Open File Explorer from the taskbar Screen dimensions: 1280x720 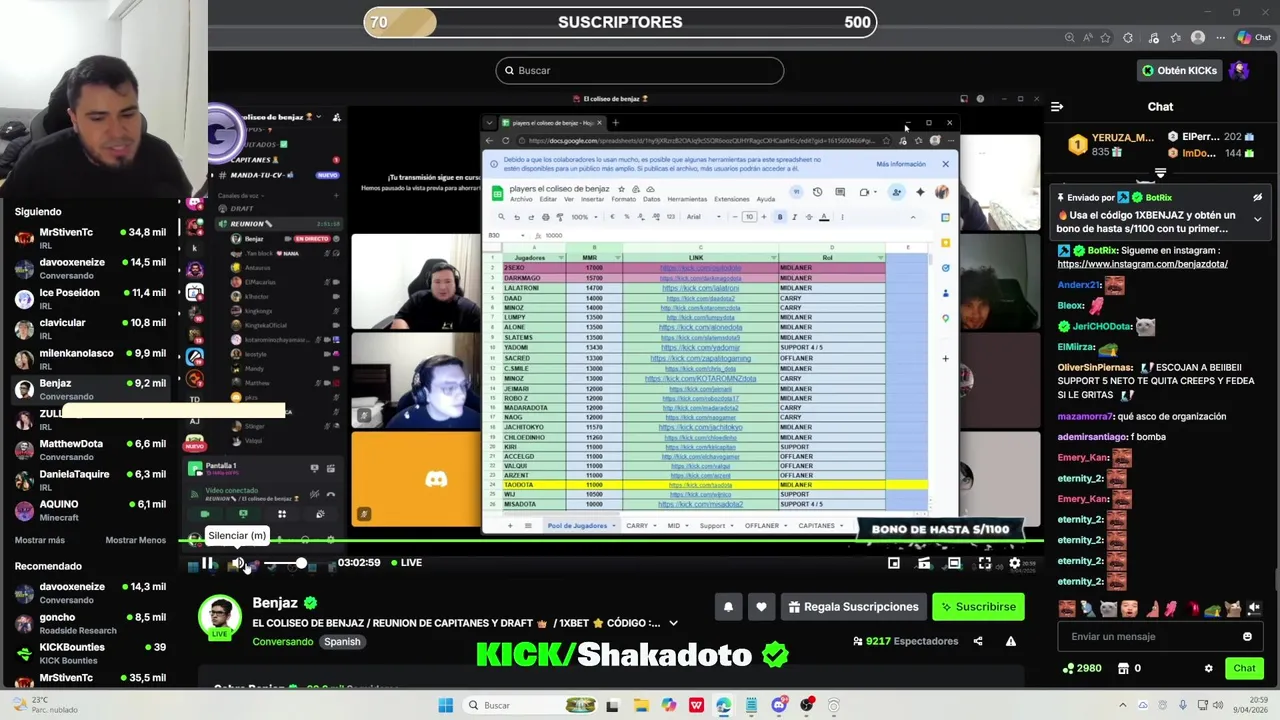click(x=641, y=705)
